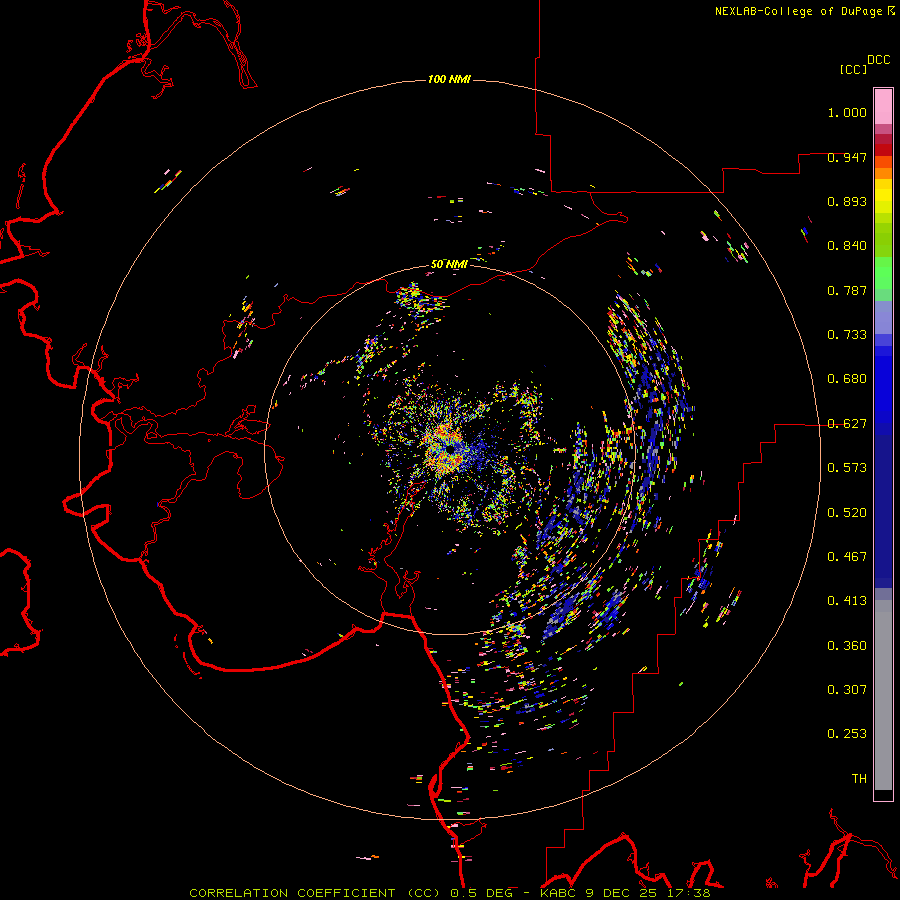Select the 0.467 legend value

(x=847, y=557)
